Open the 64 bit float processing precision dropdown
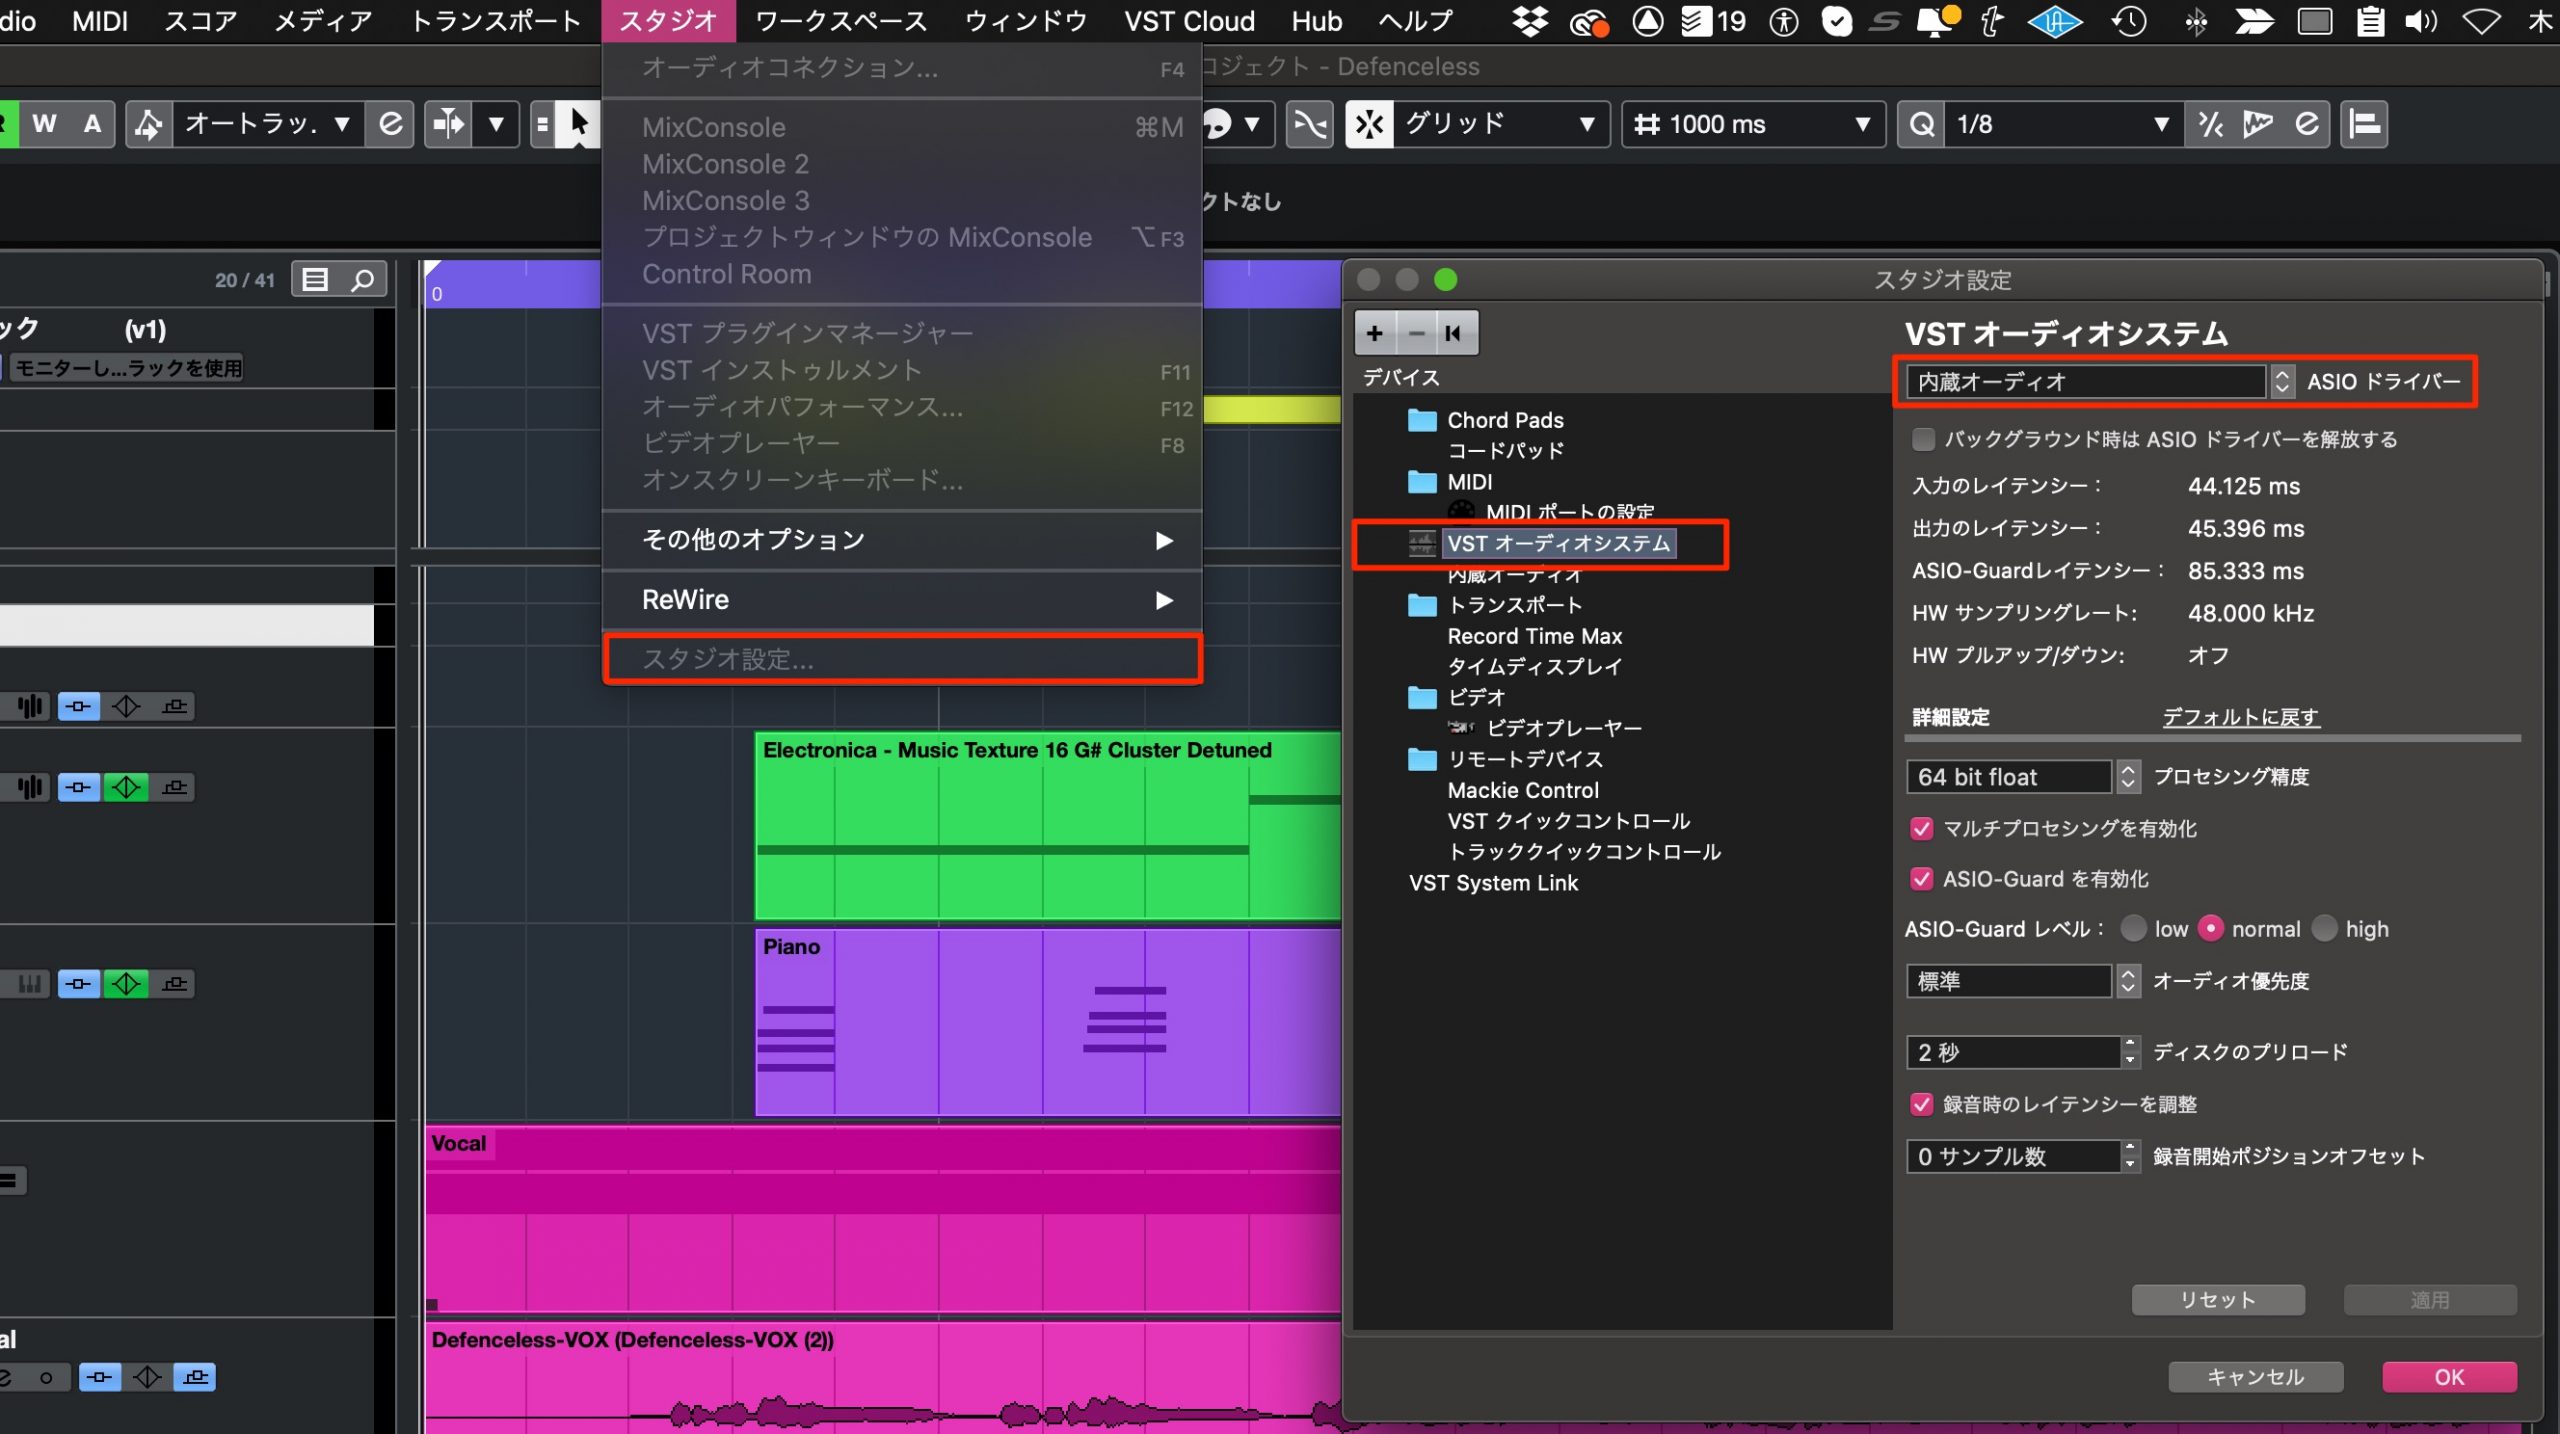Image resolution: width=2560 pixels, height=1434 pixels. pos(2023,777)
